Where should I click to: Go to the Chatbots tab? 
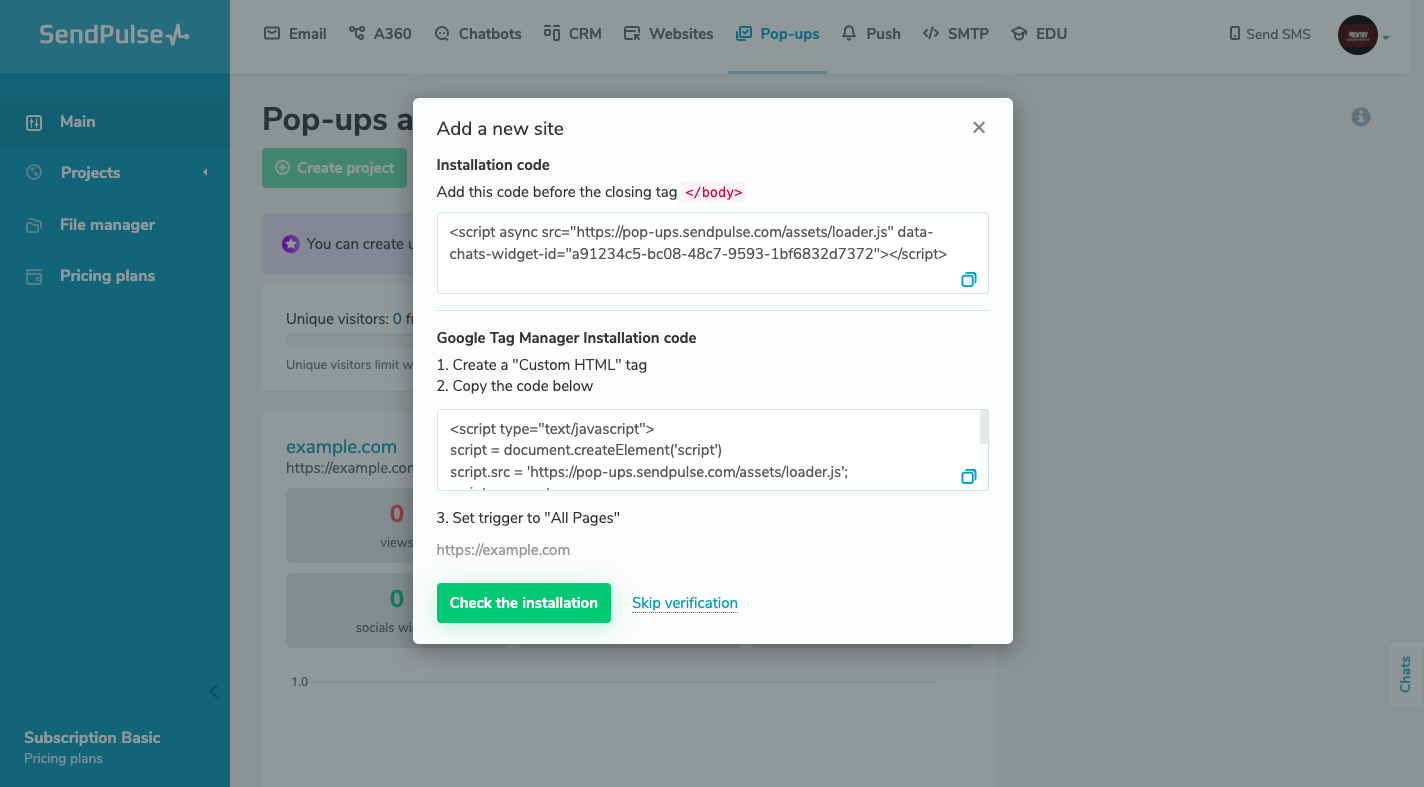click(x=478, y=34)
